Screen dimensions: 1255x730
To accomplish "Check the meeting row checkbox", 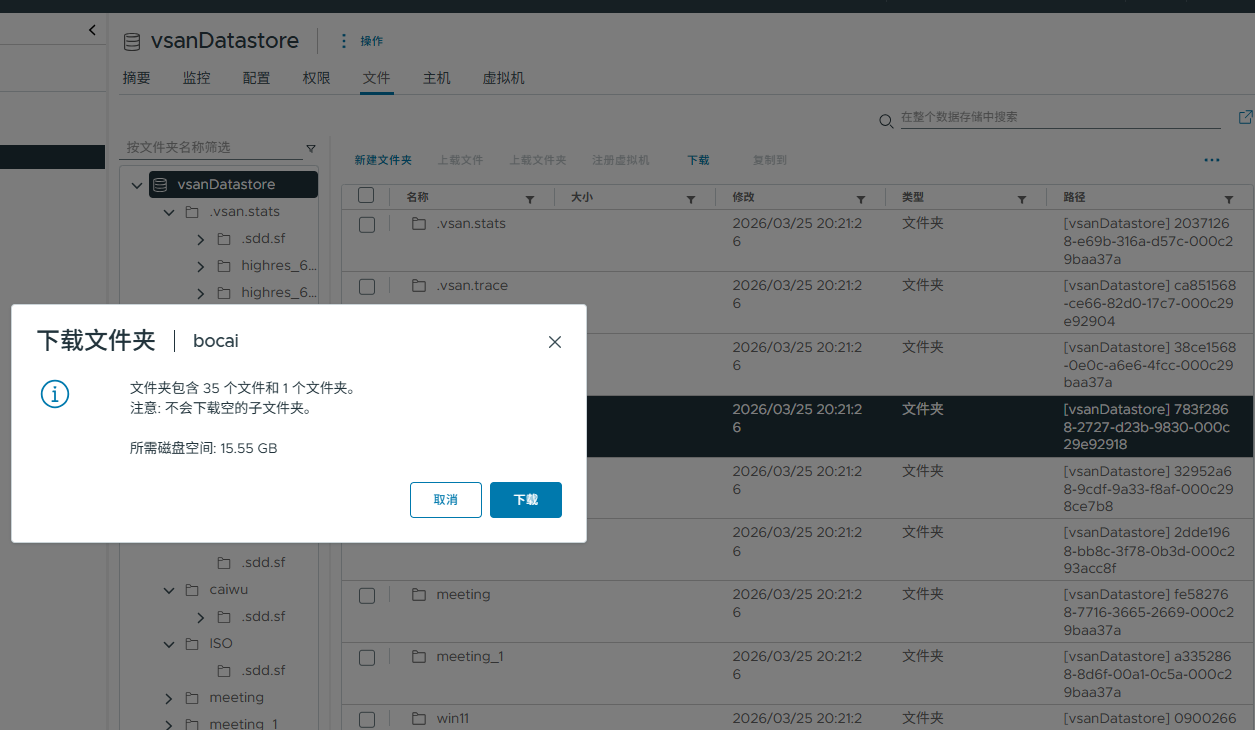I will pyautogui.click(x=367, y=596).
